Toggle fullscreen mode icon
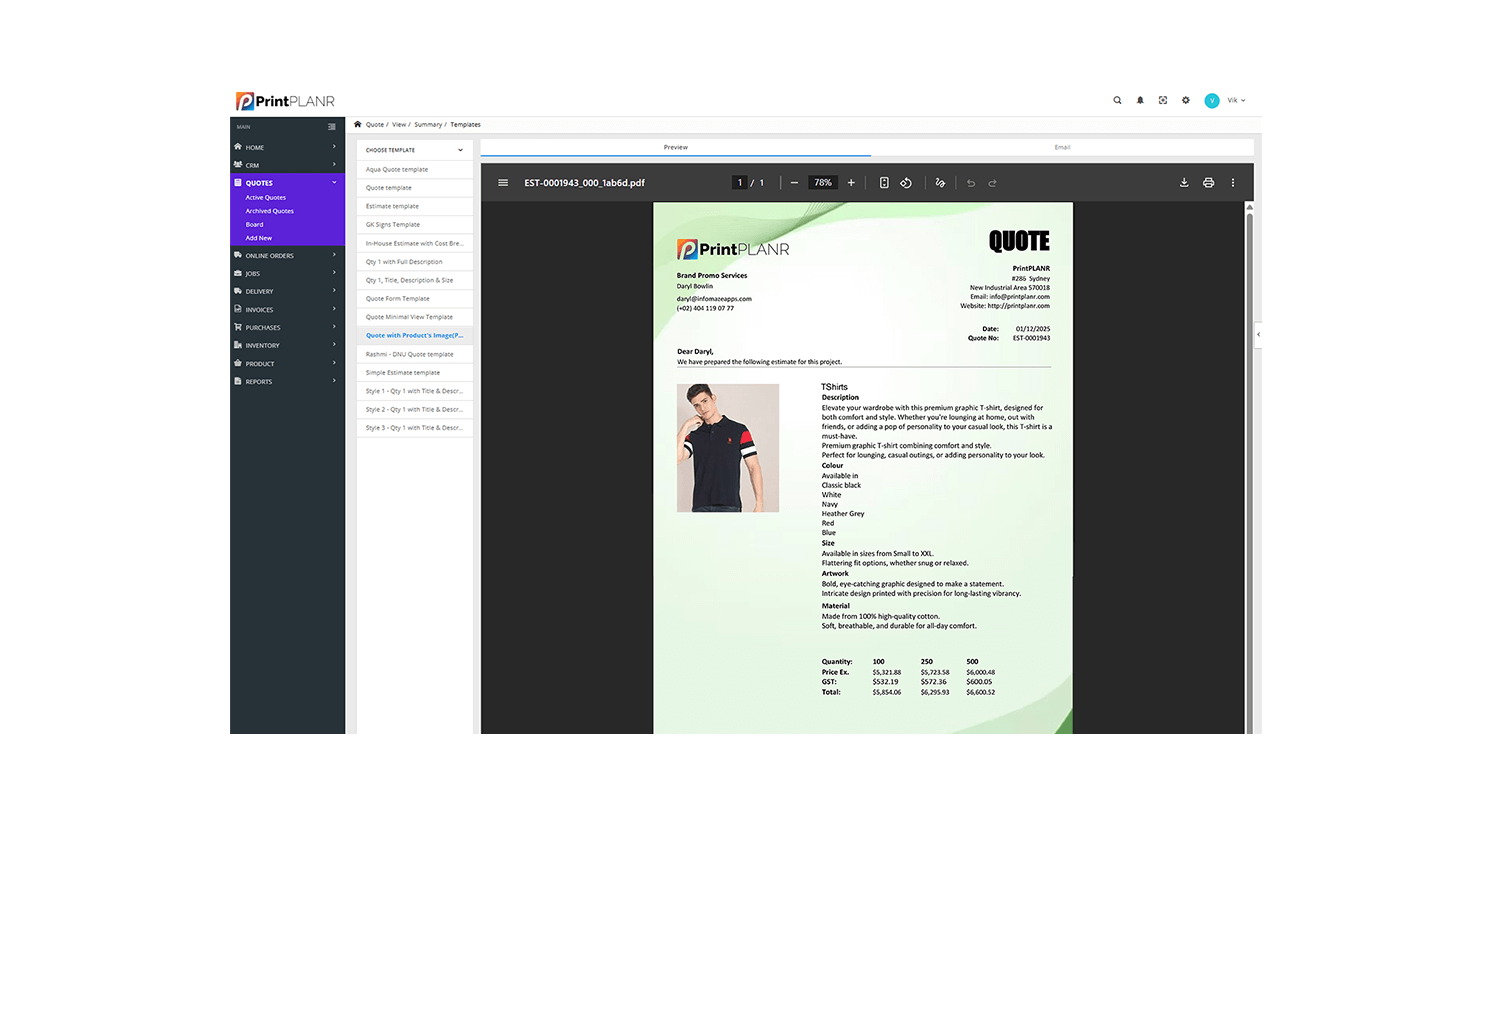The image size is (1494, 1022). [1163, 100]
